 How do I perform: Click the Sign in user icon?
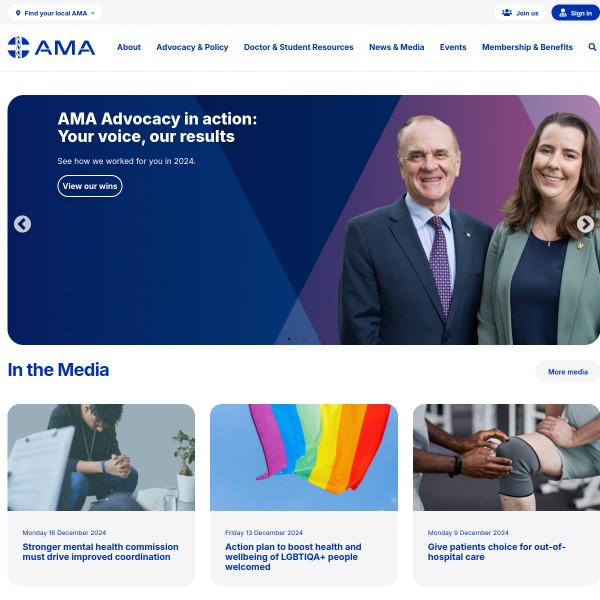(x=563, y=13)
